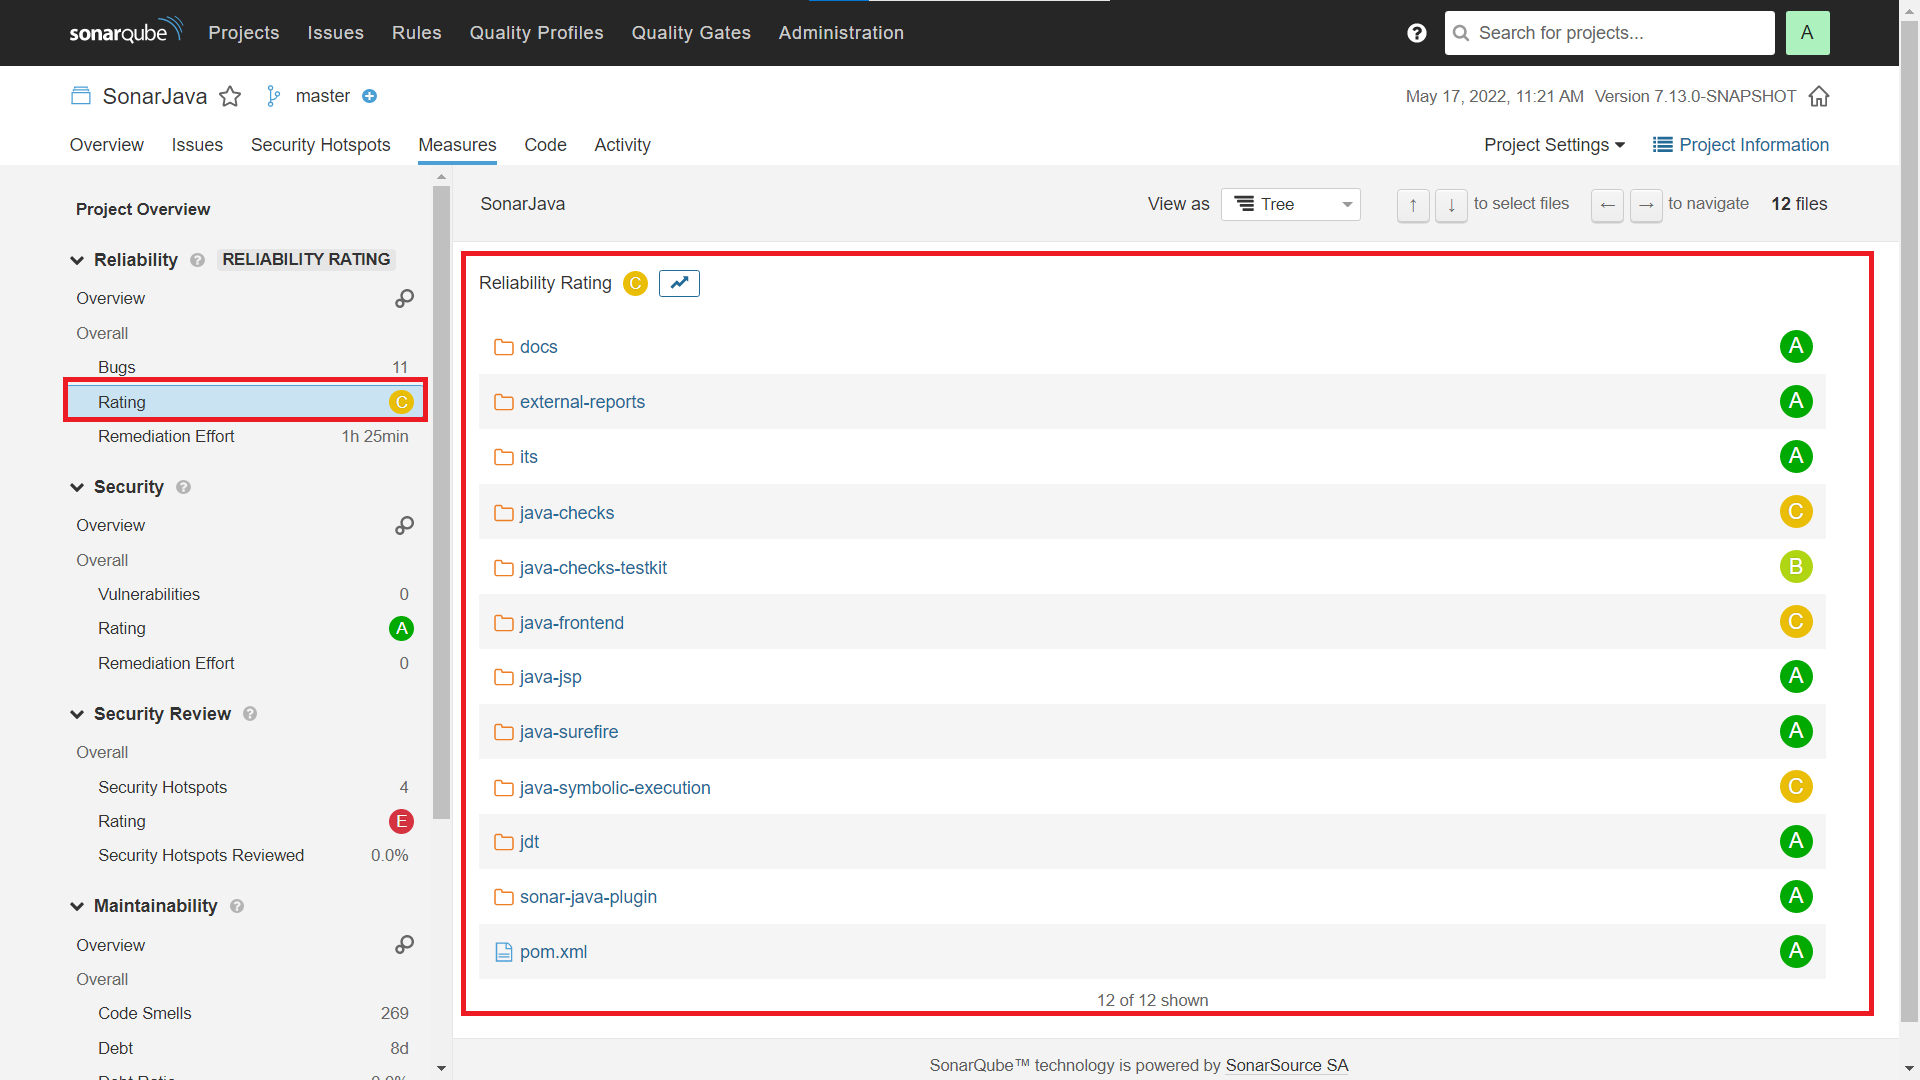Image resolution: width=1920 pixels, height=1080 pixels.
Task: Click the page vertical scrollbar
Action: click(1909, 520)
